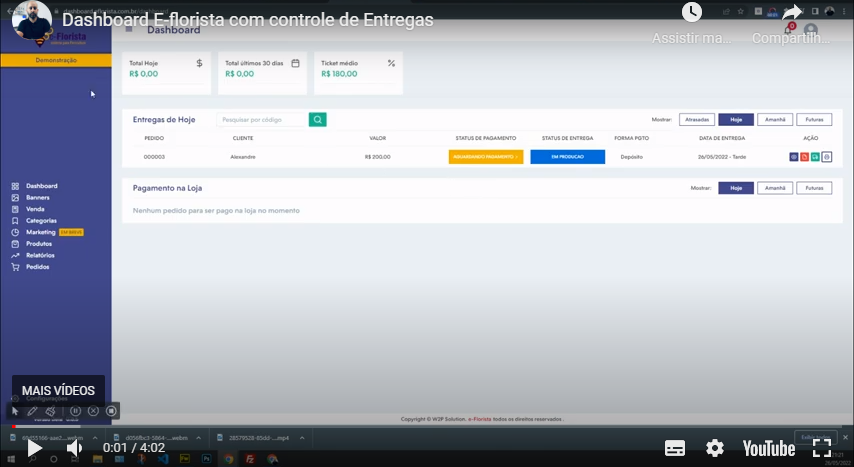
Task: Open the video settings gear
Action: [715, 448]
